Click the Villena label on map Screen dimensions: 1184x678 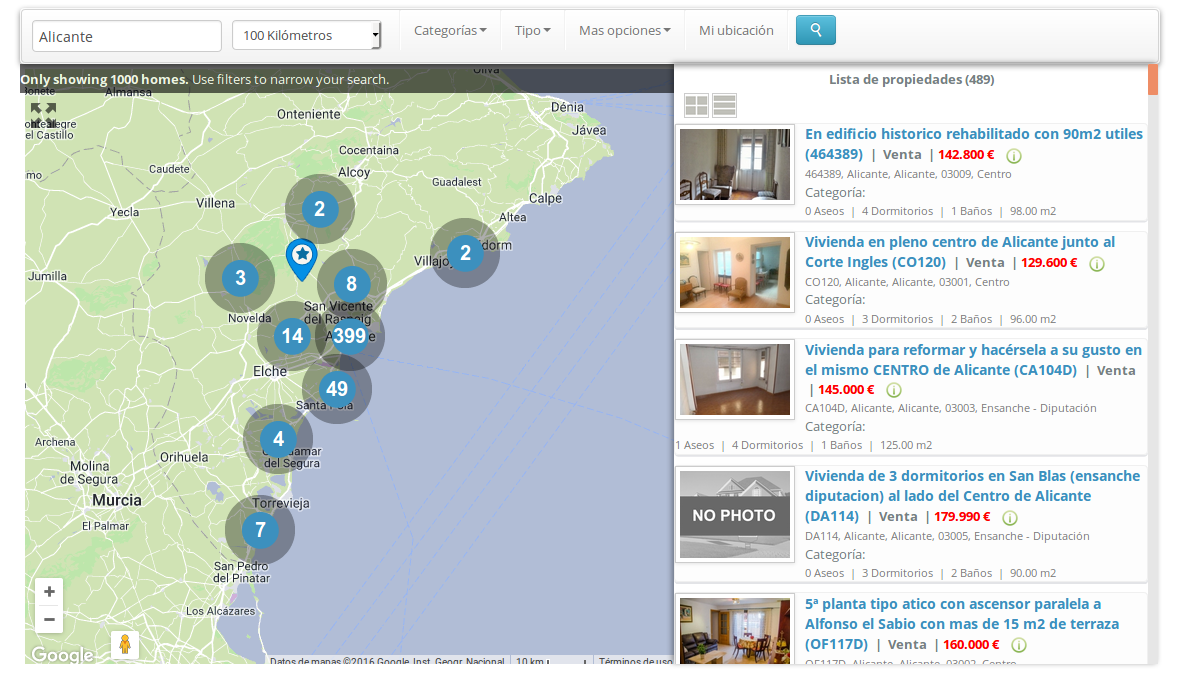point(215,203)
